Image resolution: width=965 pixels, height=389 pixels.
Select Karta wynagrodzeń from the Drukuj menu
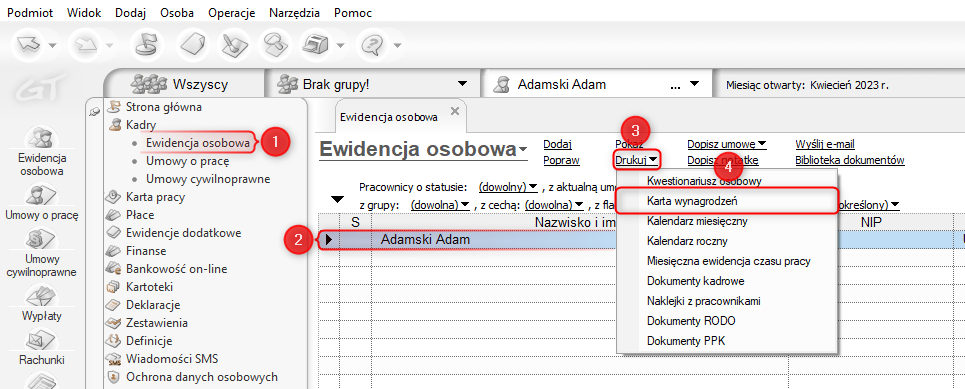click(x=727, y=201)
